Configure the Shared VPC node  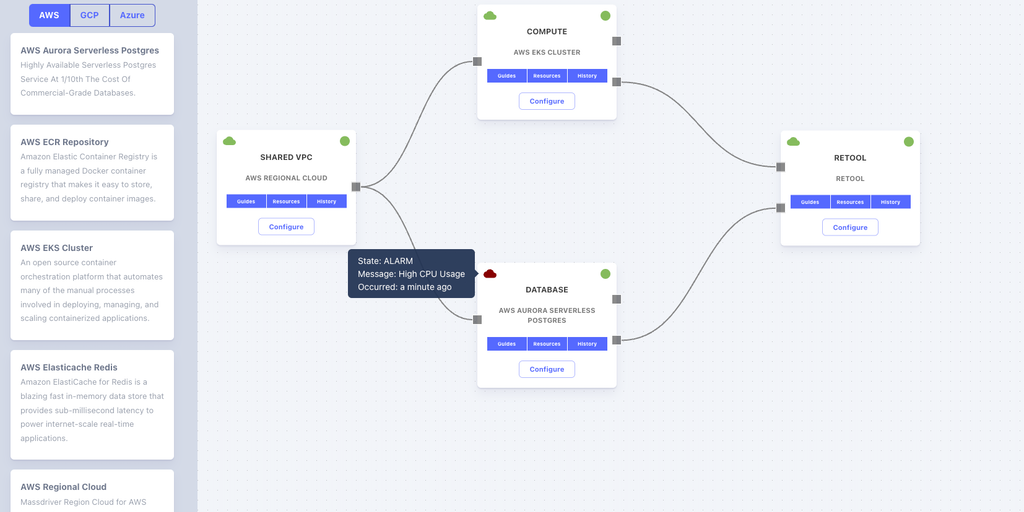tap(286, 227)
